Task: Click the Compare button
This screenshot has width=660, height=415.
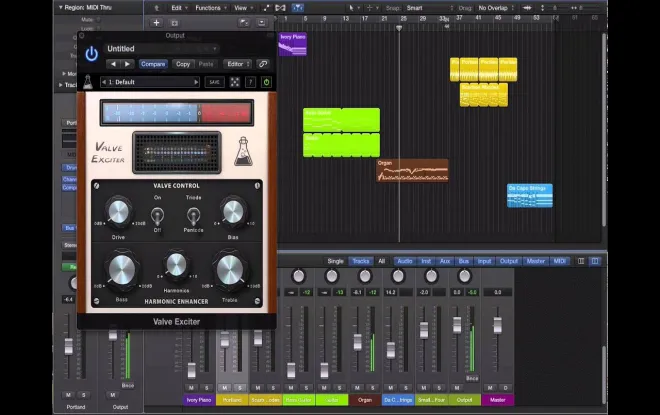Action: (x=153, y=64)
